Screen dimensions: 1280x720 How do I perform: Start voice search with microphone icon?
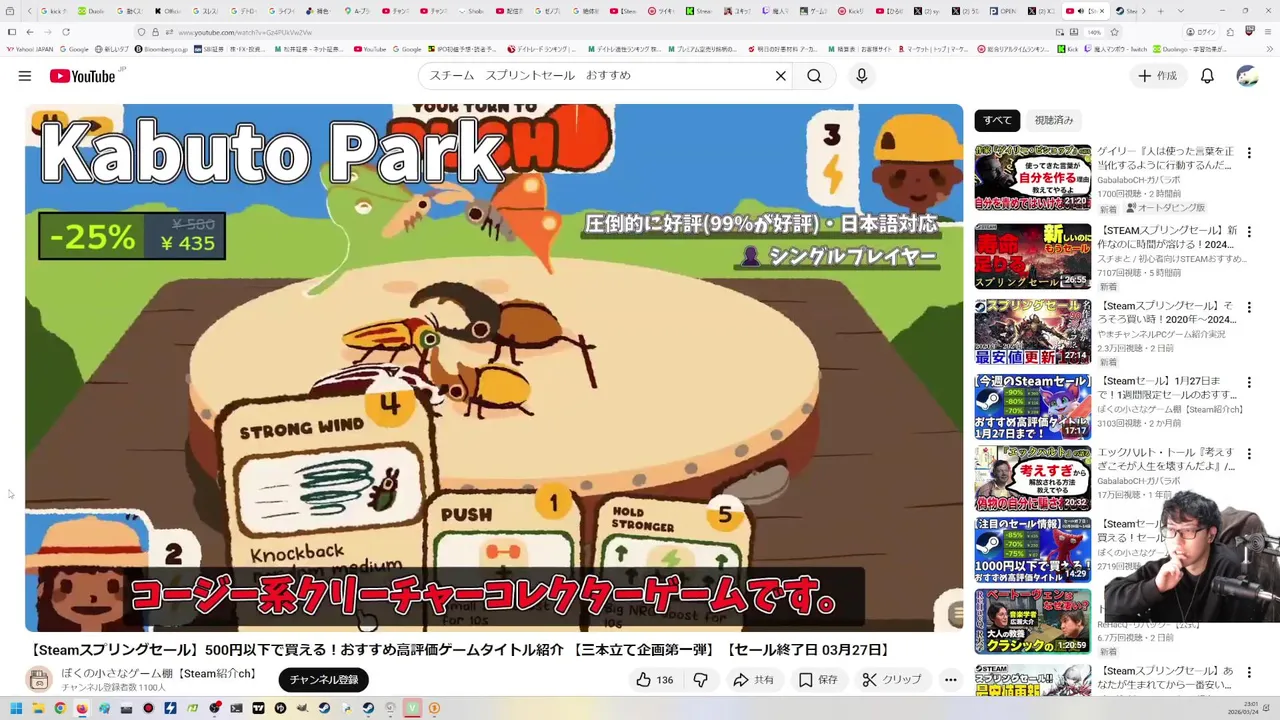(861, 76)
